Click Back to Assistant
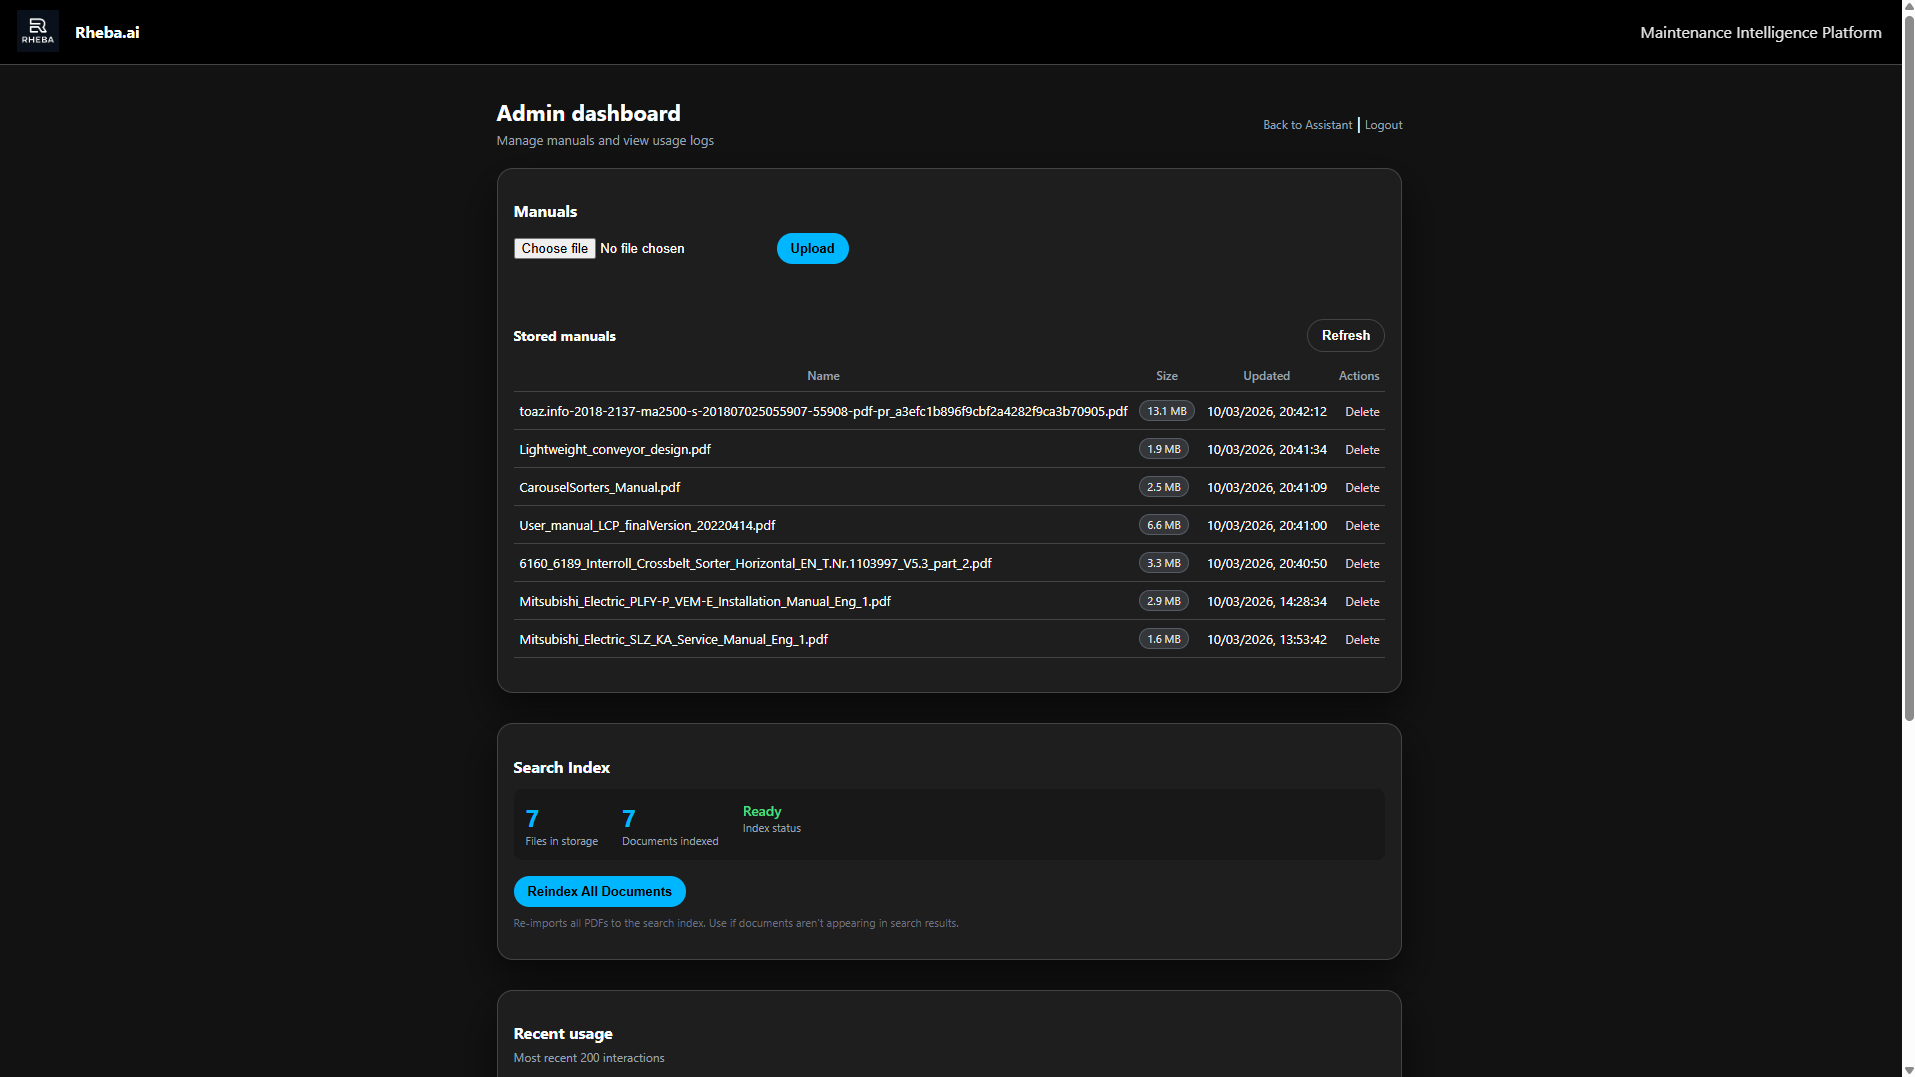1915x1077 pixels. coord(1307,124)
